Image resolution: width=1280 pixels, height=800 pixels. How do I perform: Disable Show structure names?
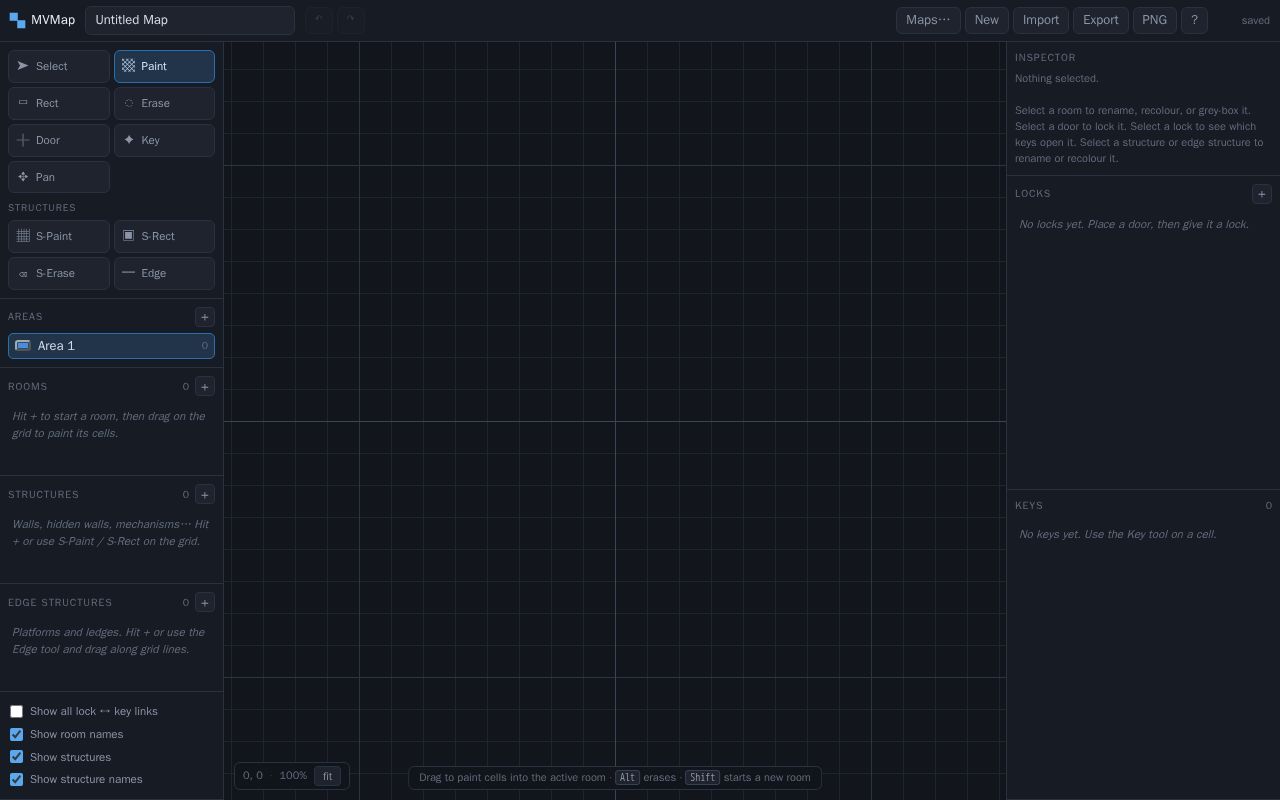tap(16, 780)
